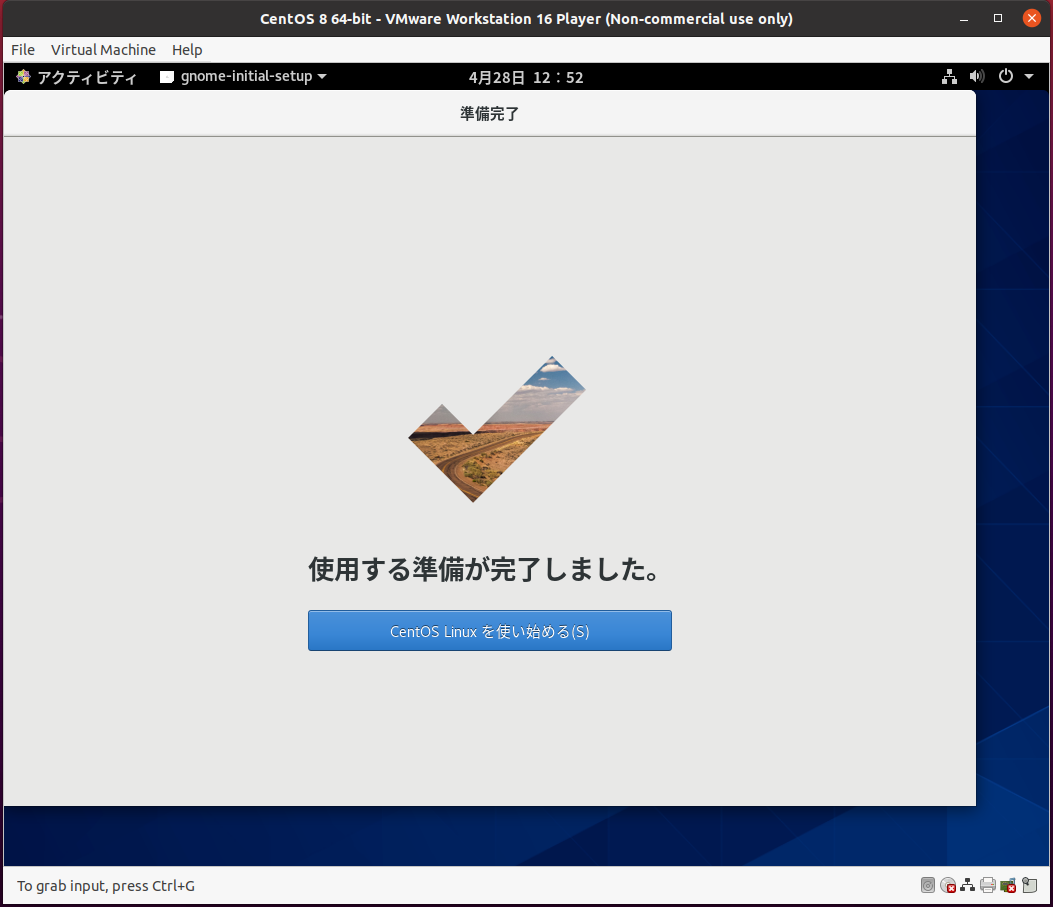Click the GNOME wired network icon
1053x907 pixels.
(950, 77)
